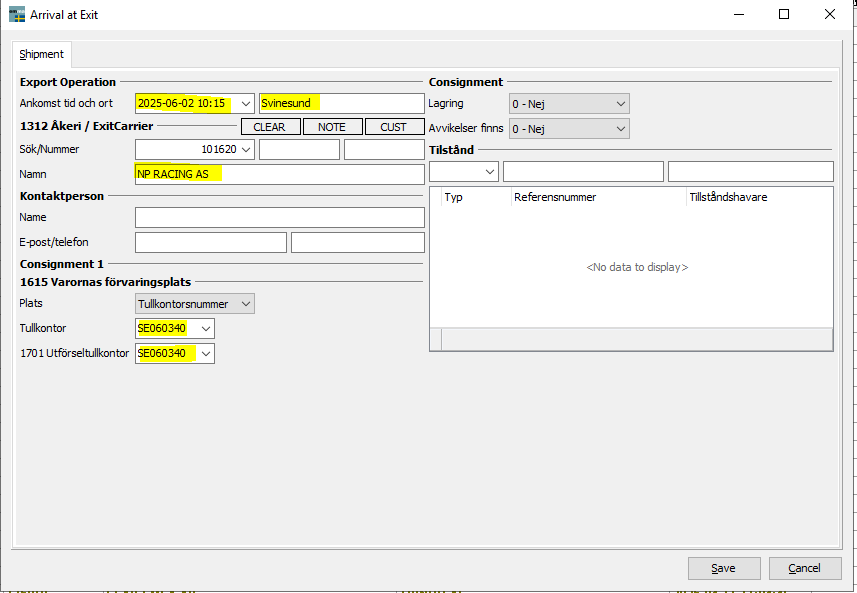Expand the Avvikelser finns dropdown
857x593 pixels.
click(x=620, y=129)
